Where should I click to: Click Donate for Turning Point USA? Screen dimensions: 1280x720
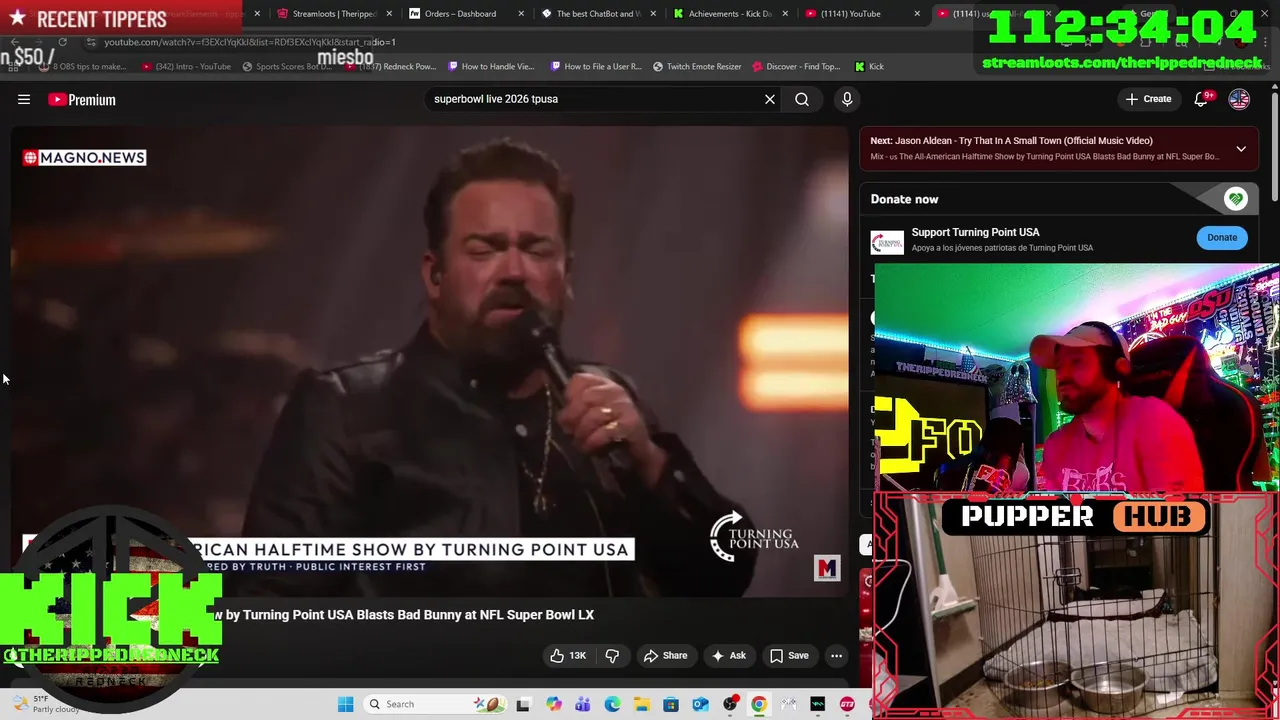[1222, 237]
